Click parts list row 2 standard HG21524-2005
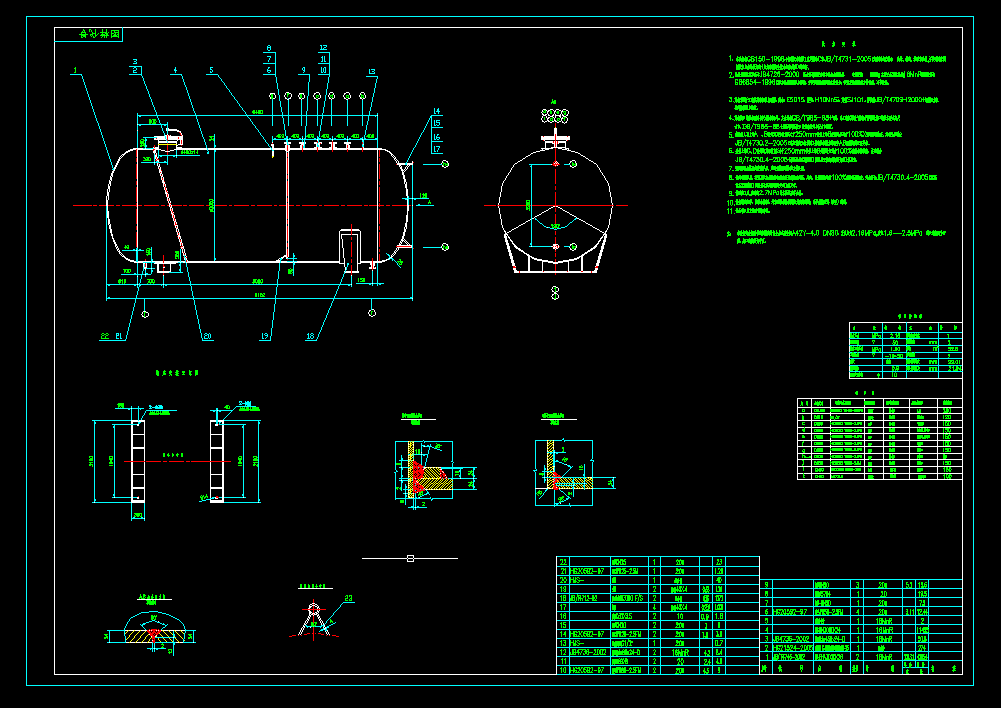 click(792, 647)
